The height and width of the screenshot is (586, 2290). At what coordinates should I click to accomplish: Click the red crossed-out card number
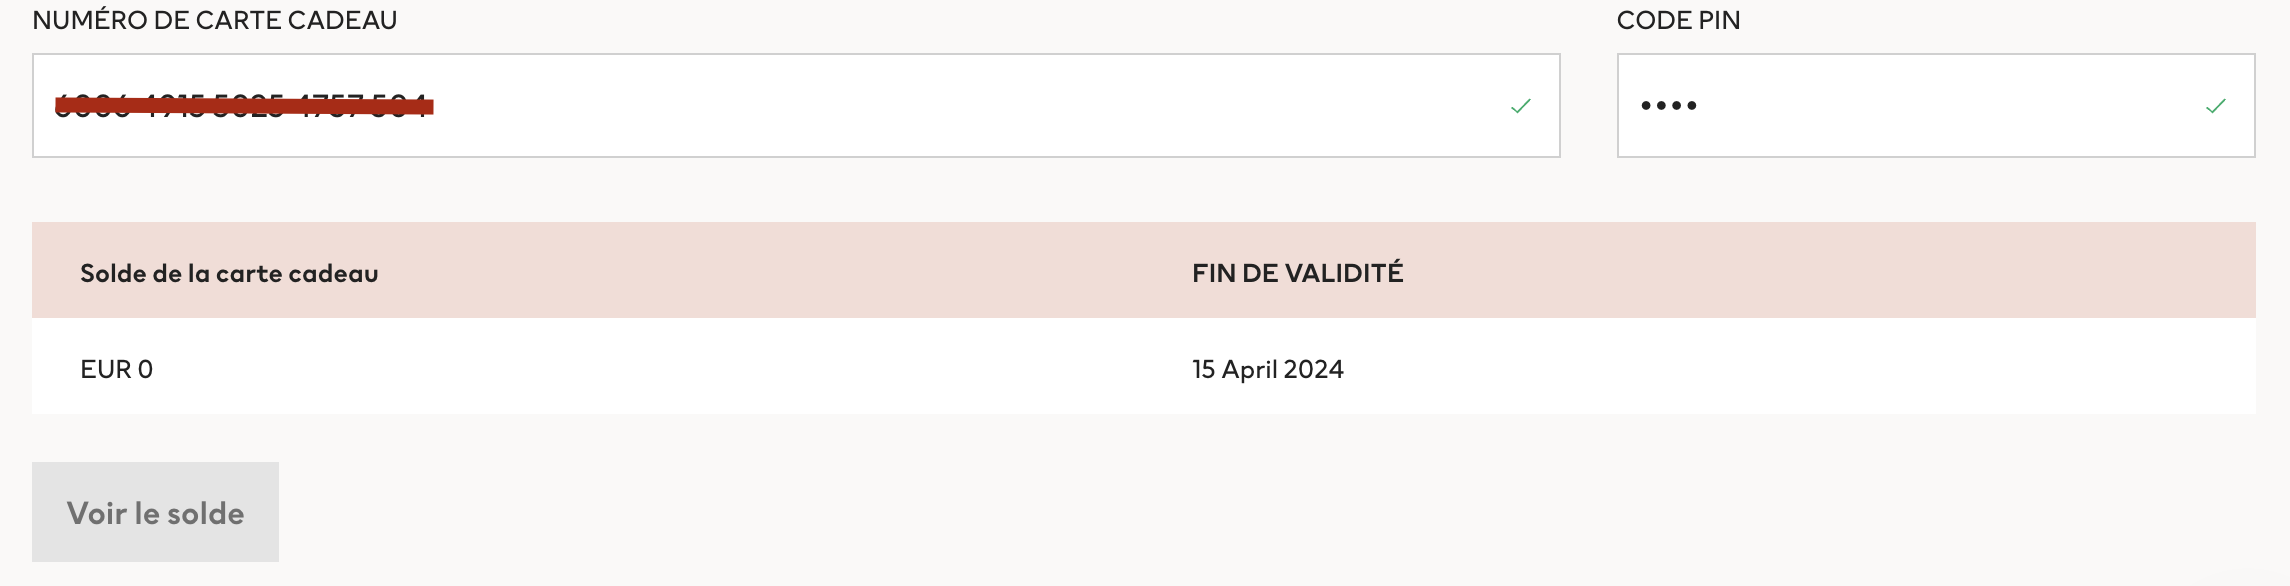pos(244,105)
